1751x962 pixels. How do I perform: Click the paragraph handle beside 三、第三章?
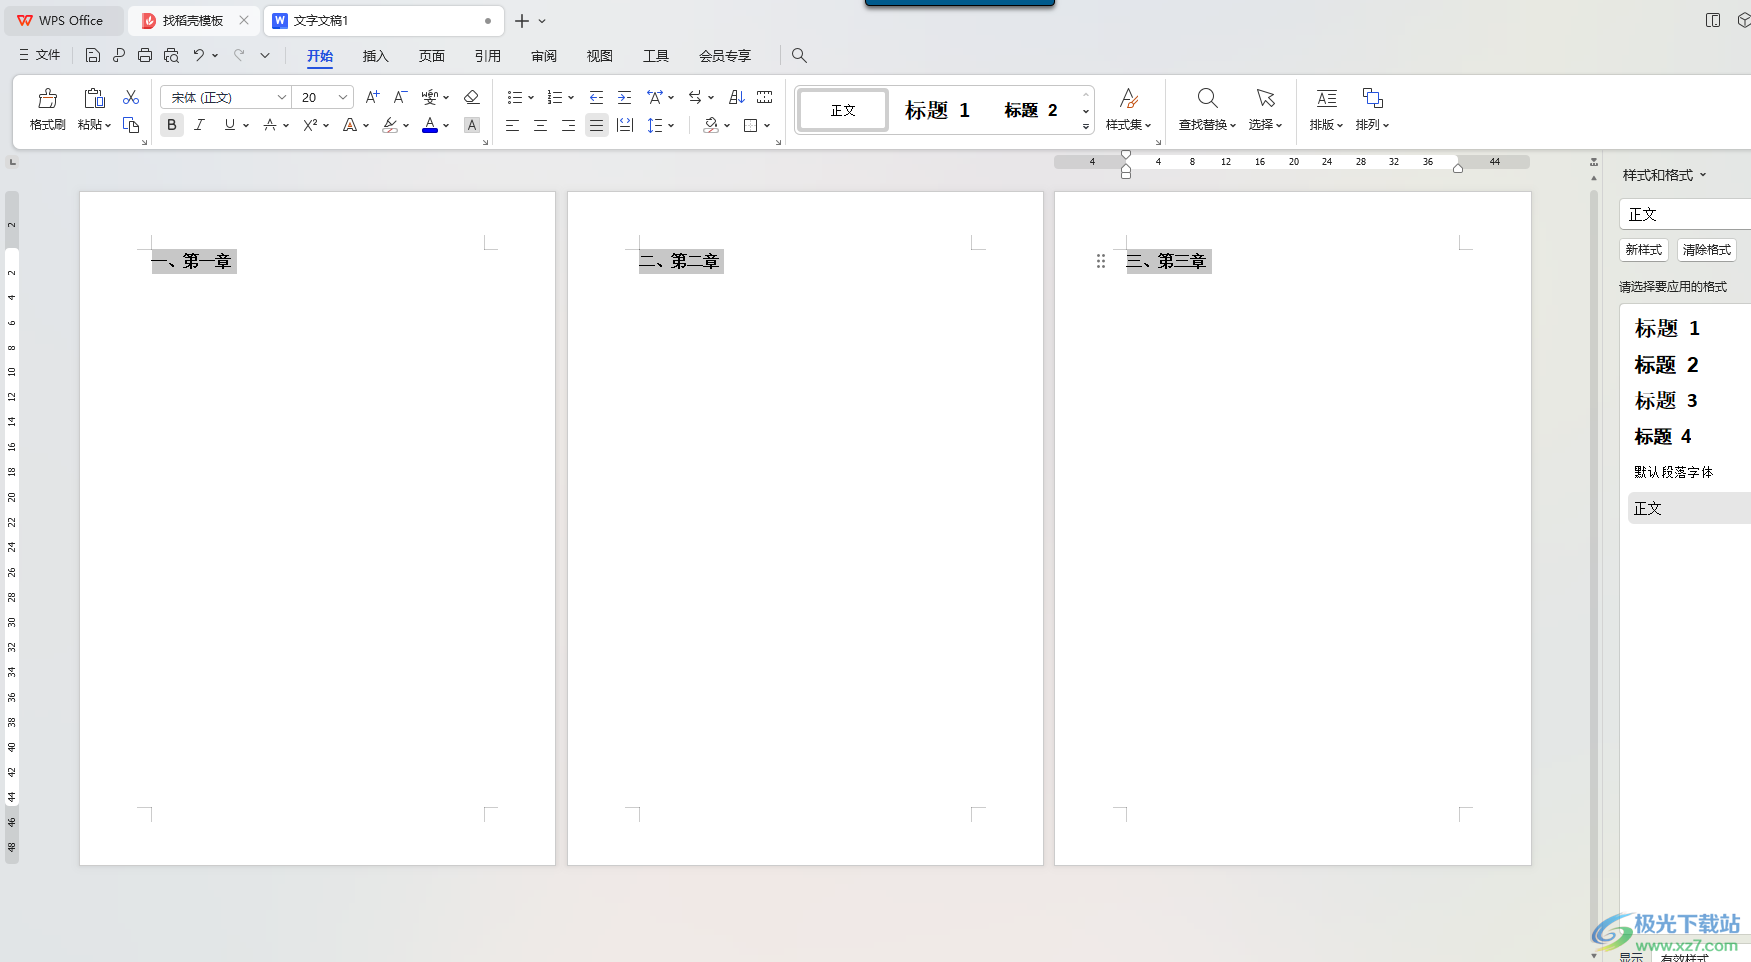tap(1100, 261)
